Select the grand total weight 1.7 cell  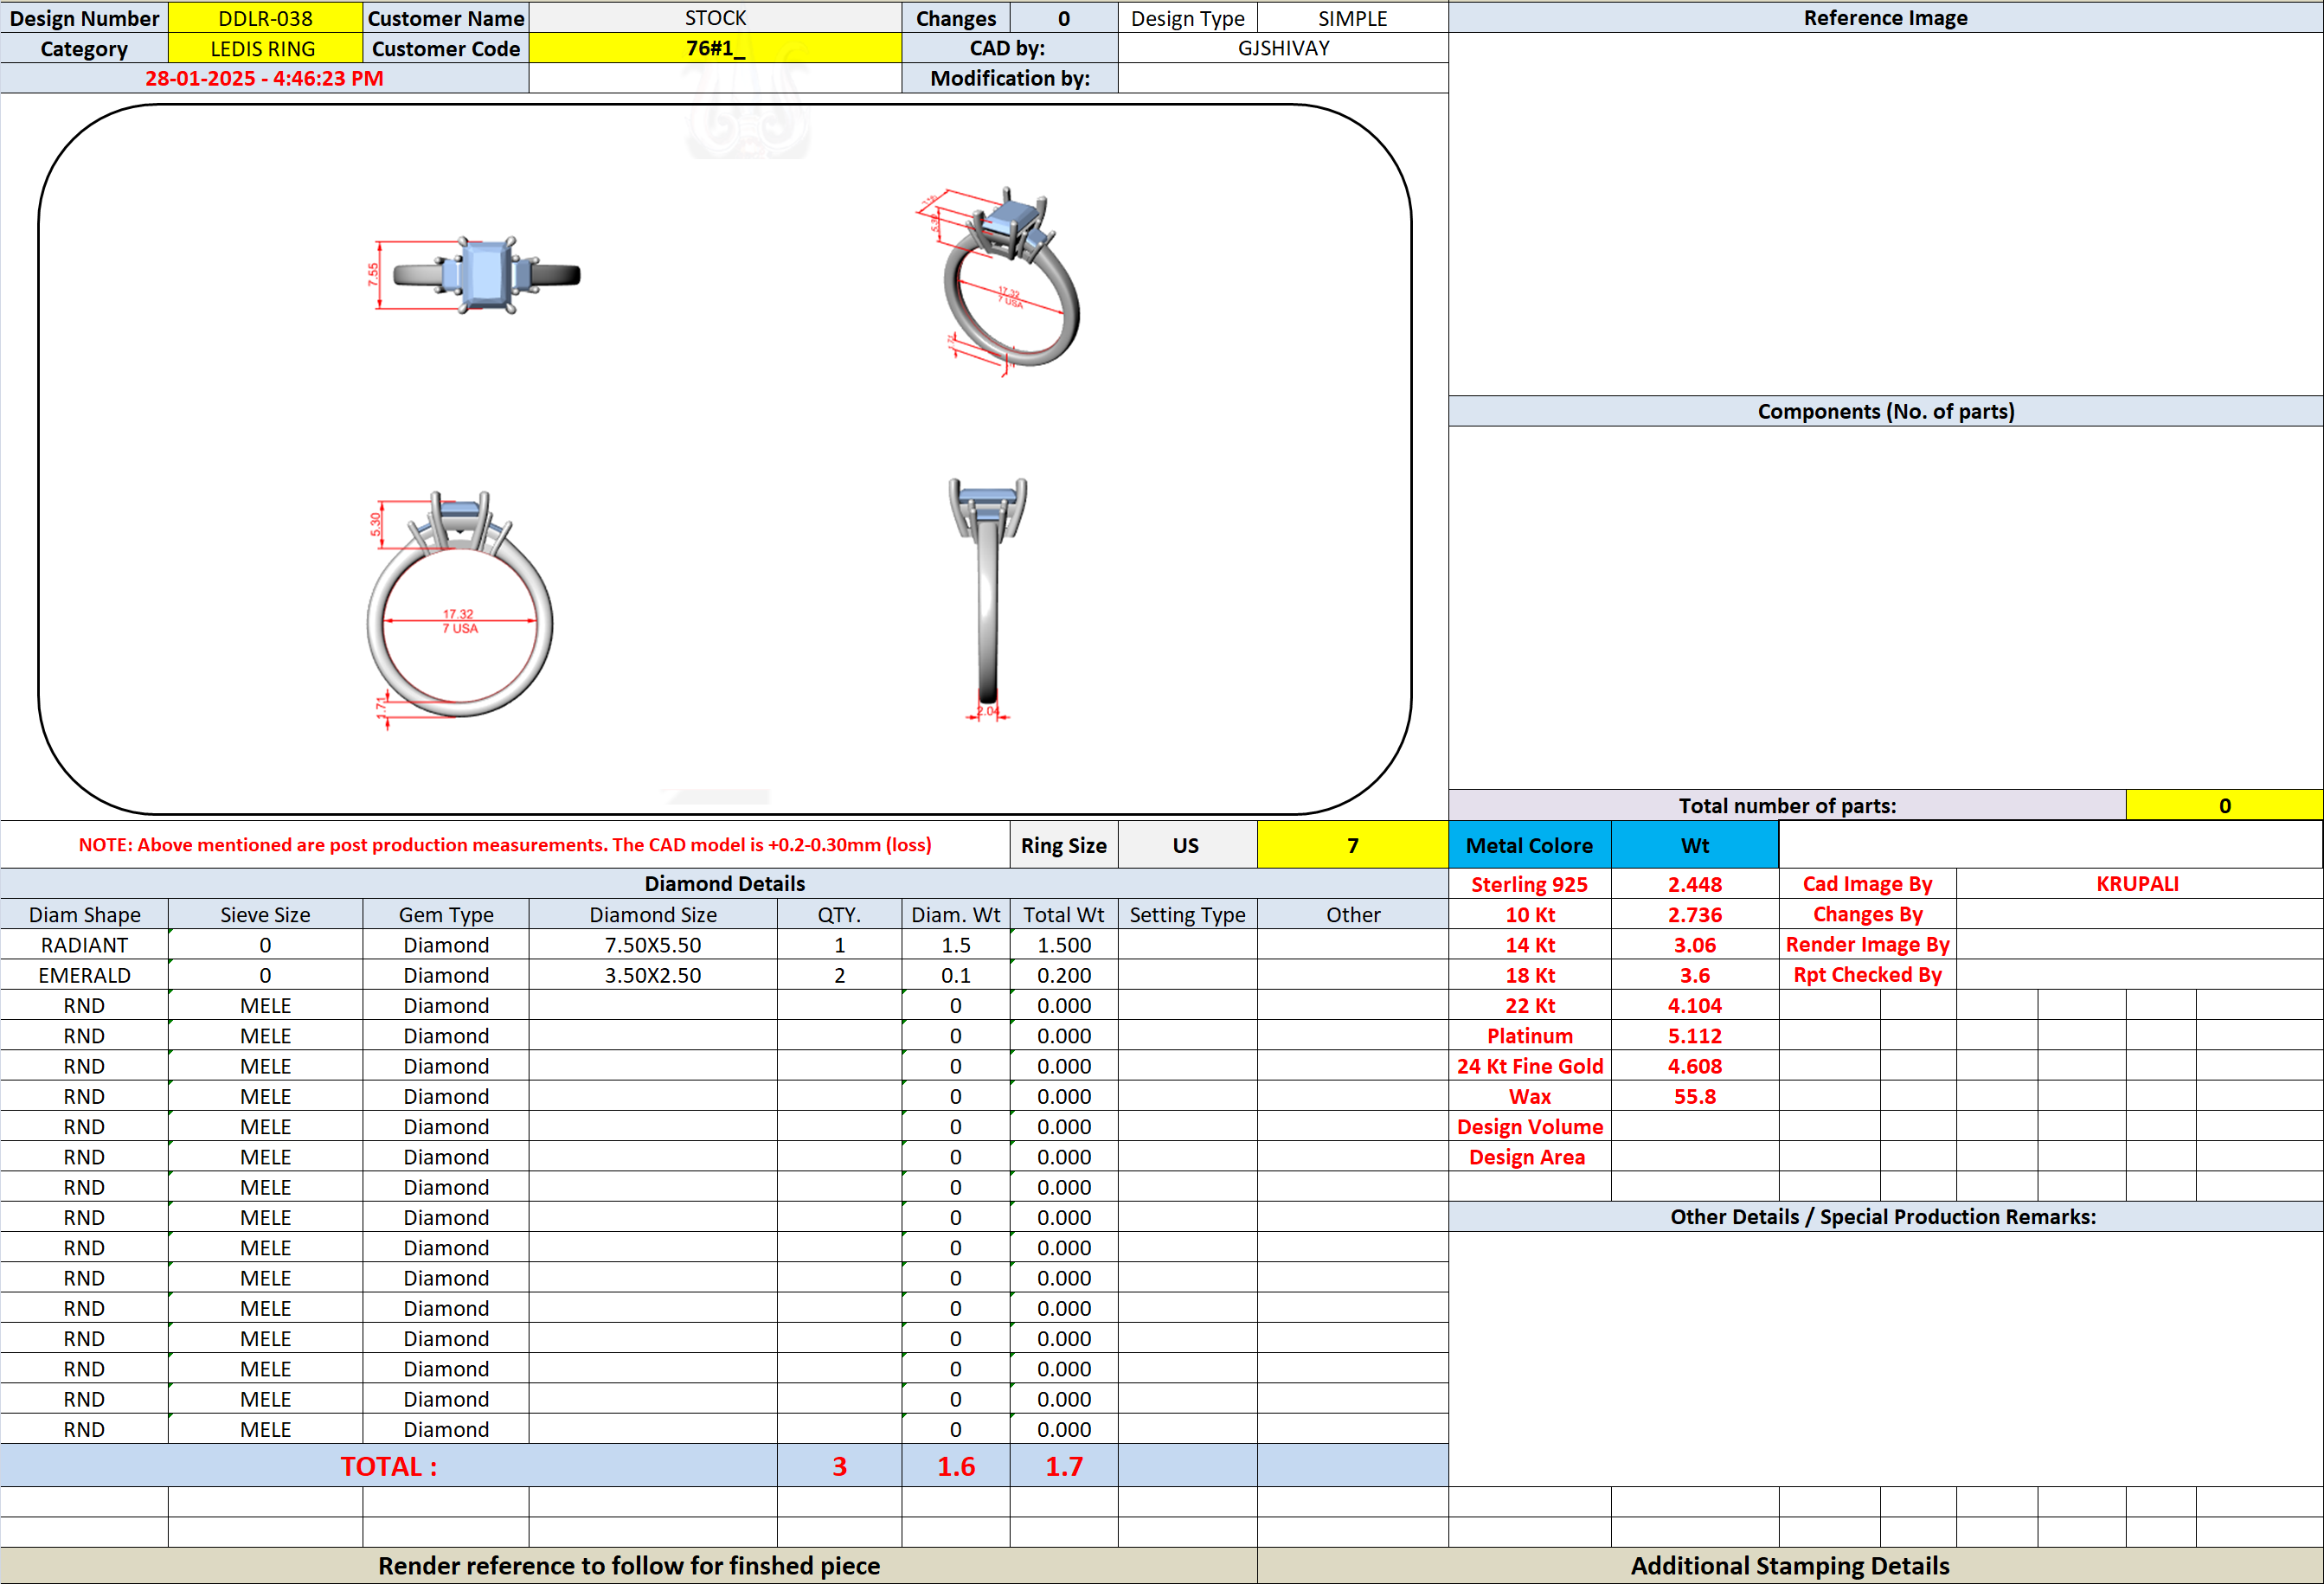(1064, 1466)
